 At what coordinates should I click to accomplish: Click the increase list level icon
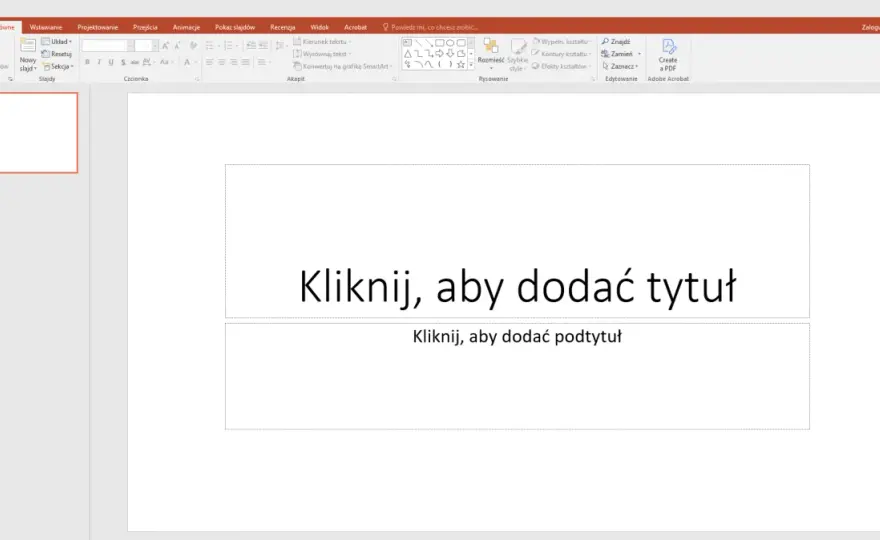(x=263, y=45)
